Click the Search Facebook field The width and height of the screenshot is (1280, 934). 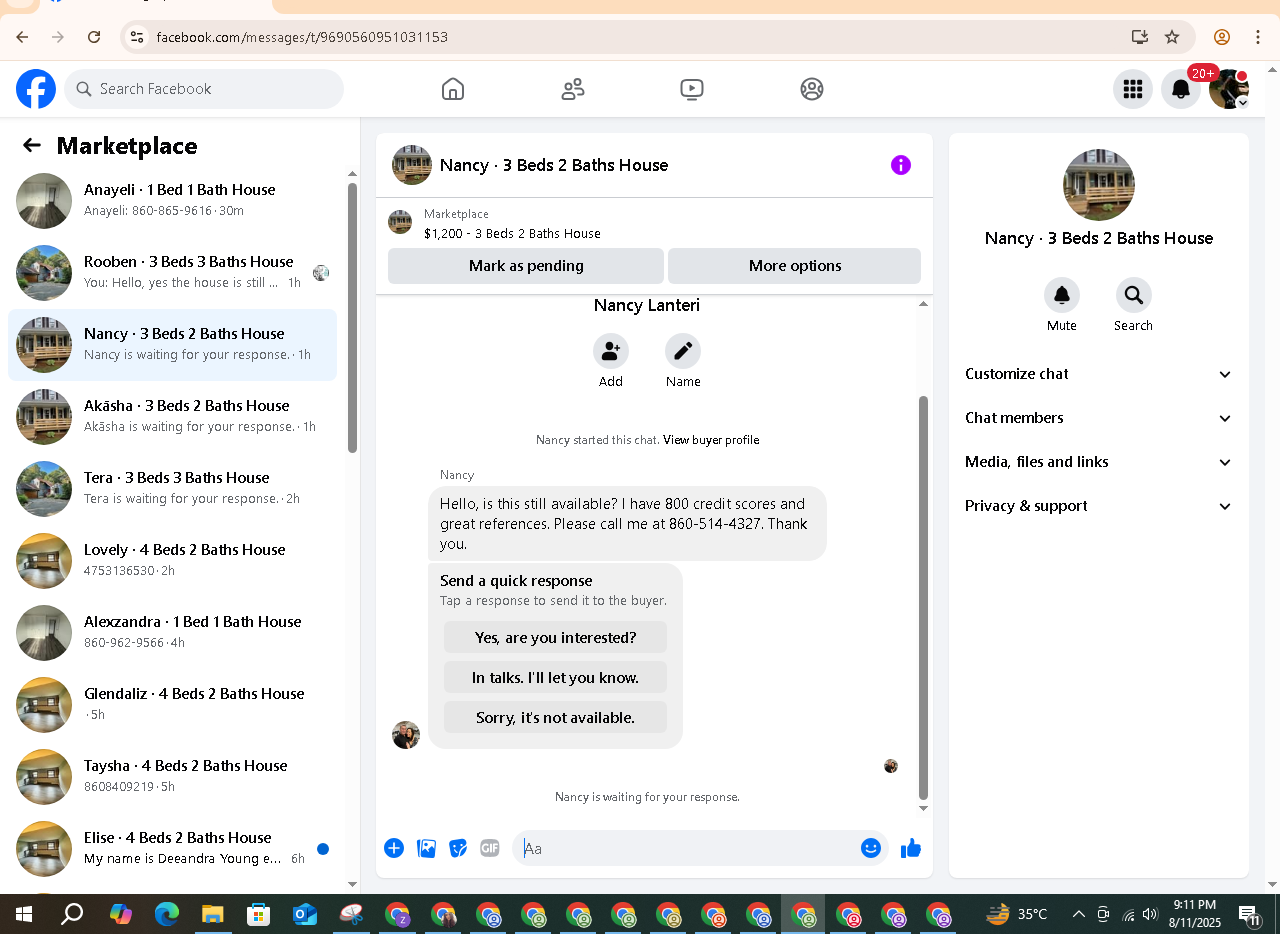coord(204,89)
